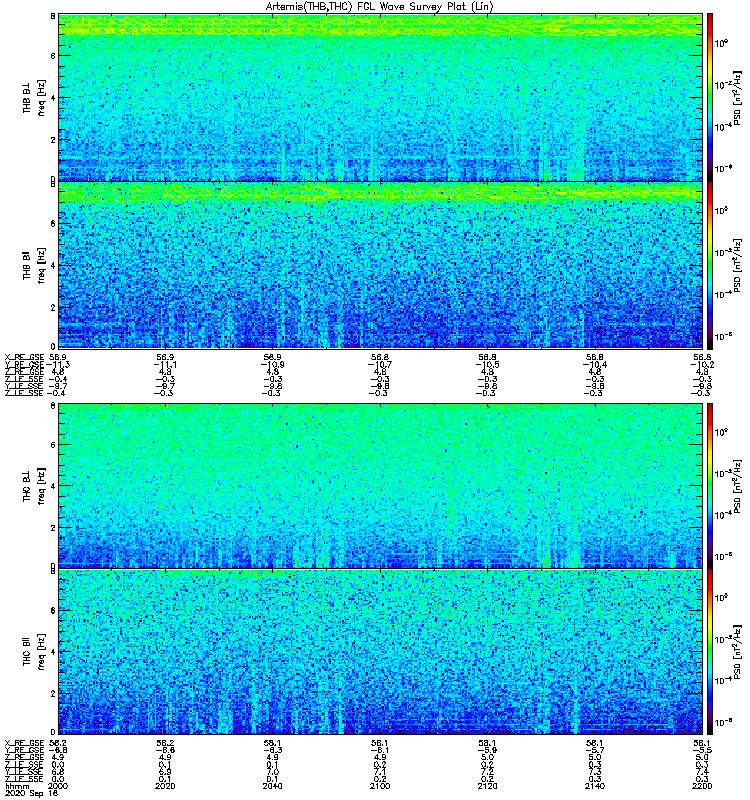The image size is (750, 800).
Task: Click the 'hhmm' row label
Action: pos(17,786)
